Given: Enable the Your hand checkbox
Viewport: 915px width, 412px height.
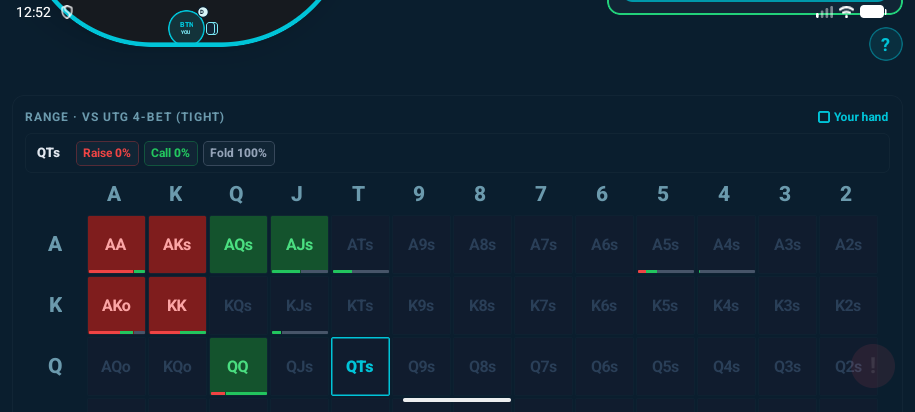Looking at the screenshot, I should click(x=824, y=117).
